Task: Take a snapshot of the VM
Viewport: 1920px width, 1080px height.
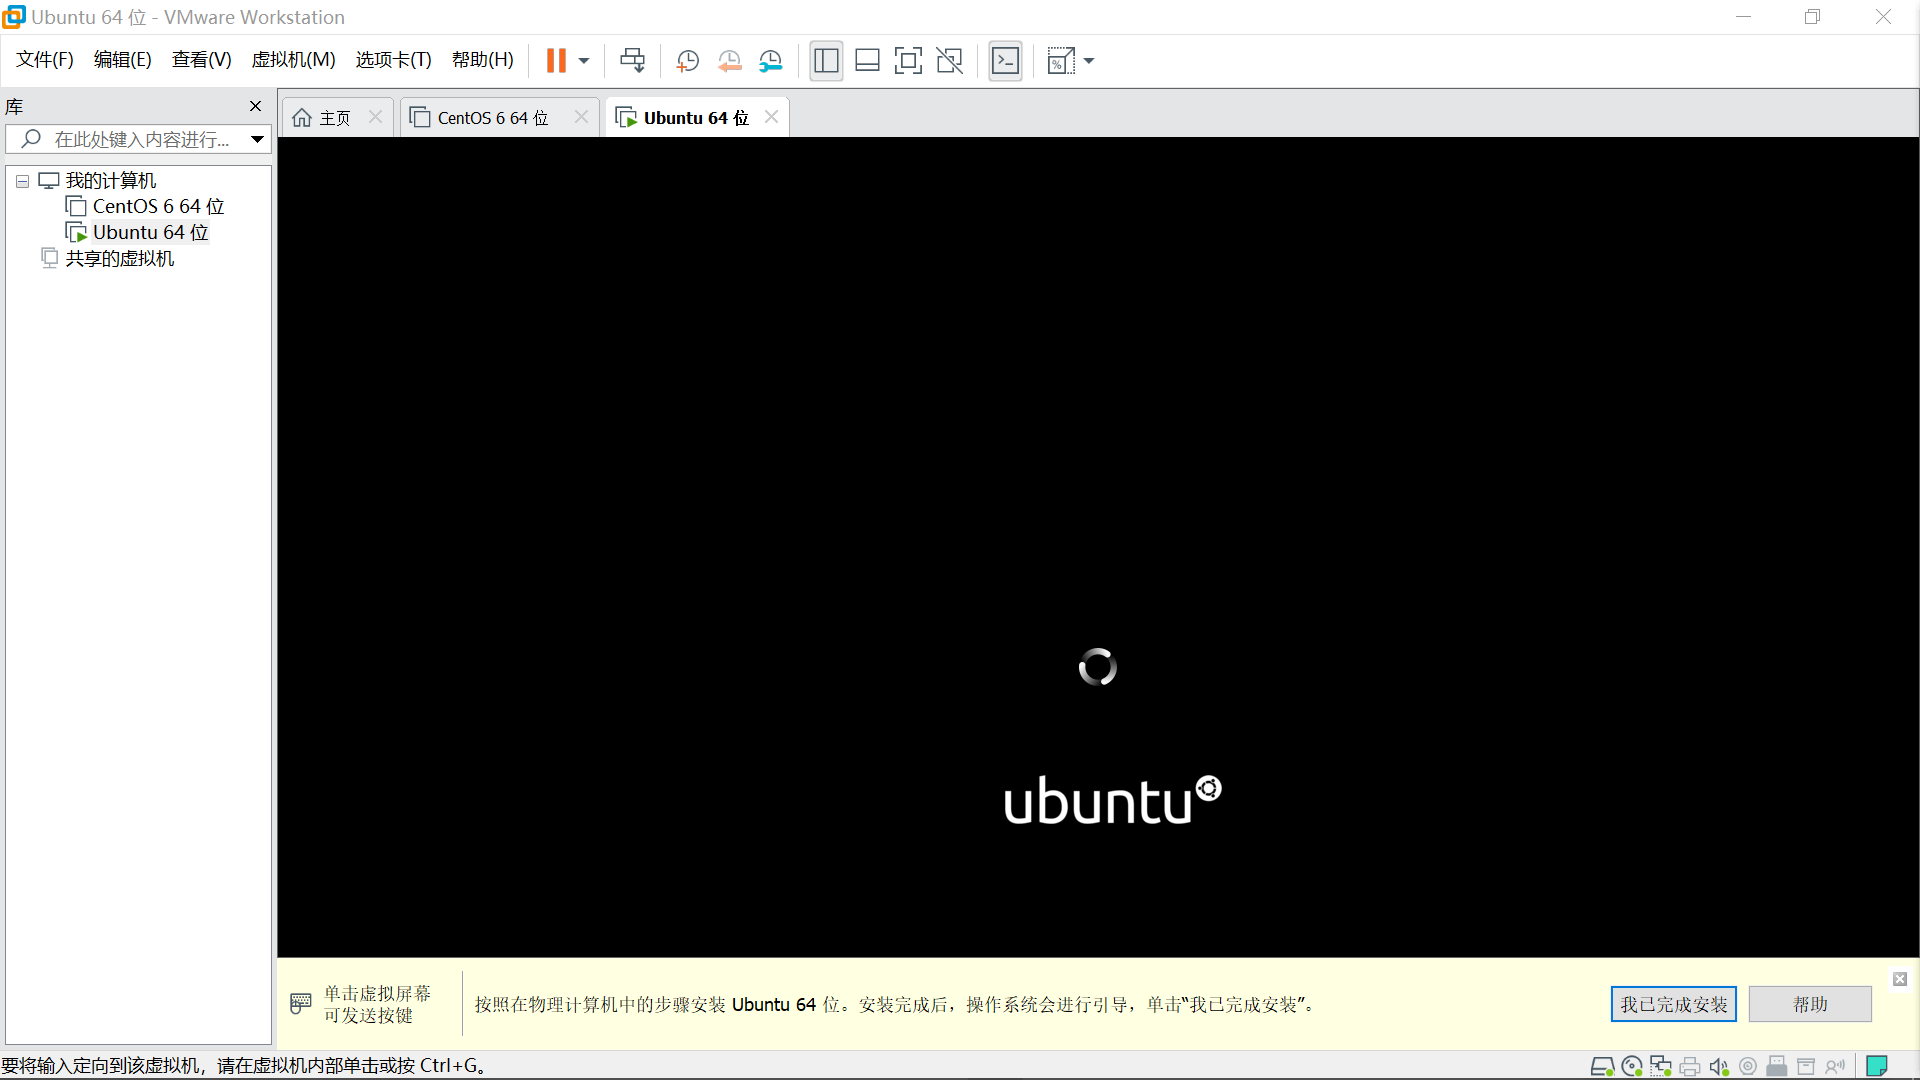Action: click(x=687, y=61)
